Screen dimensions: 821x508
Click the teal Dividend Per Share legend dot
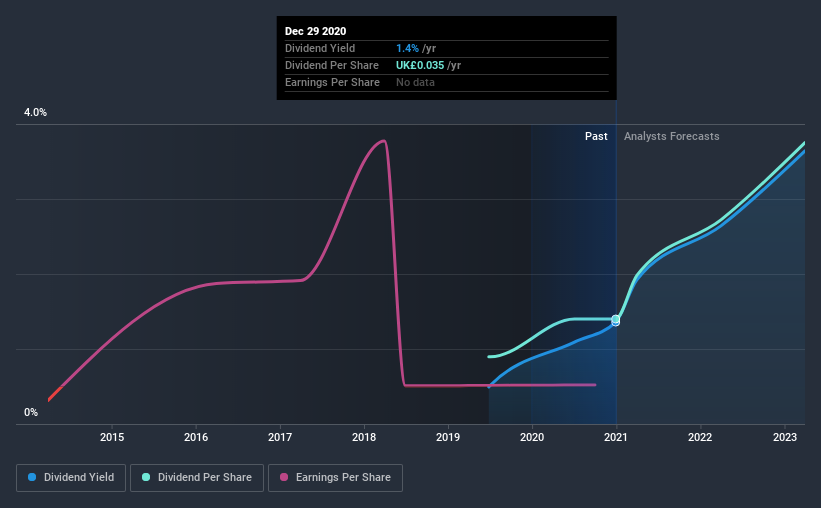[x=146, y=477]
